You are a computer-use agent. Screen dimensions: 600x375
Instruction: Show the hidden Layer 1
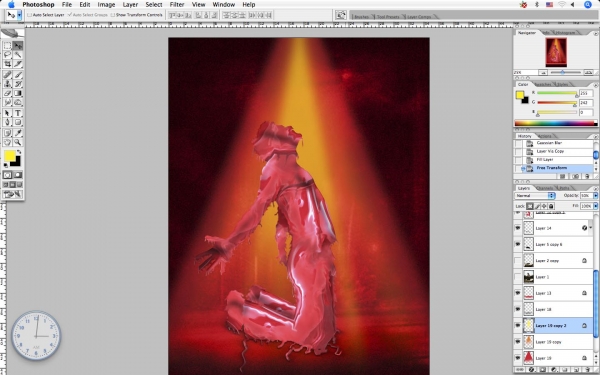(x=518, y=277)
